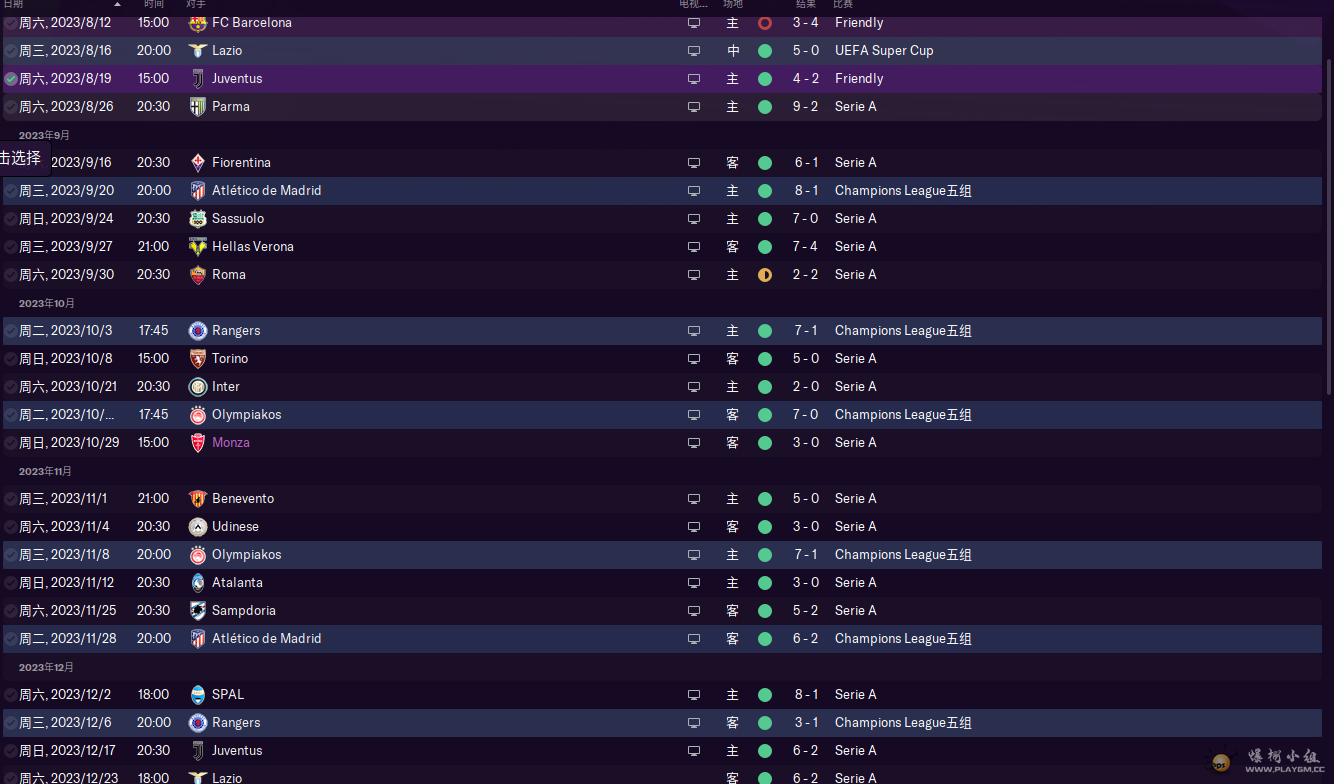Untick the checked 2023/8/19 Juventus row checkmark

coord(11,79)
